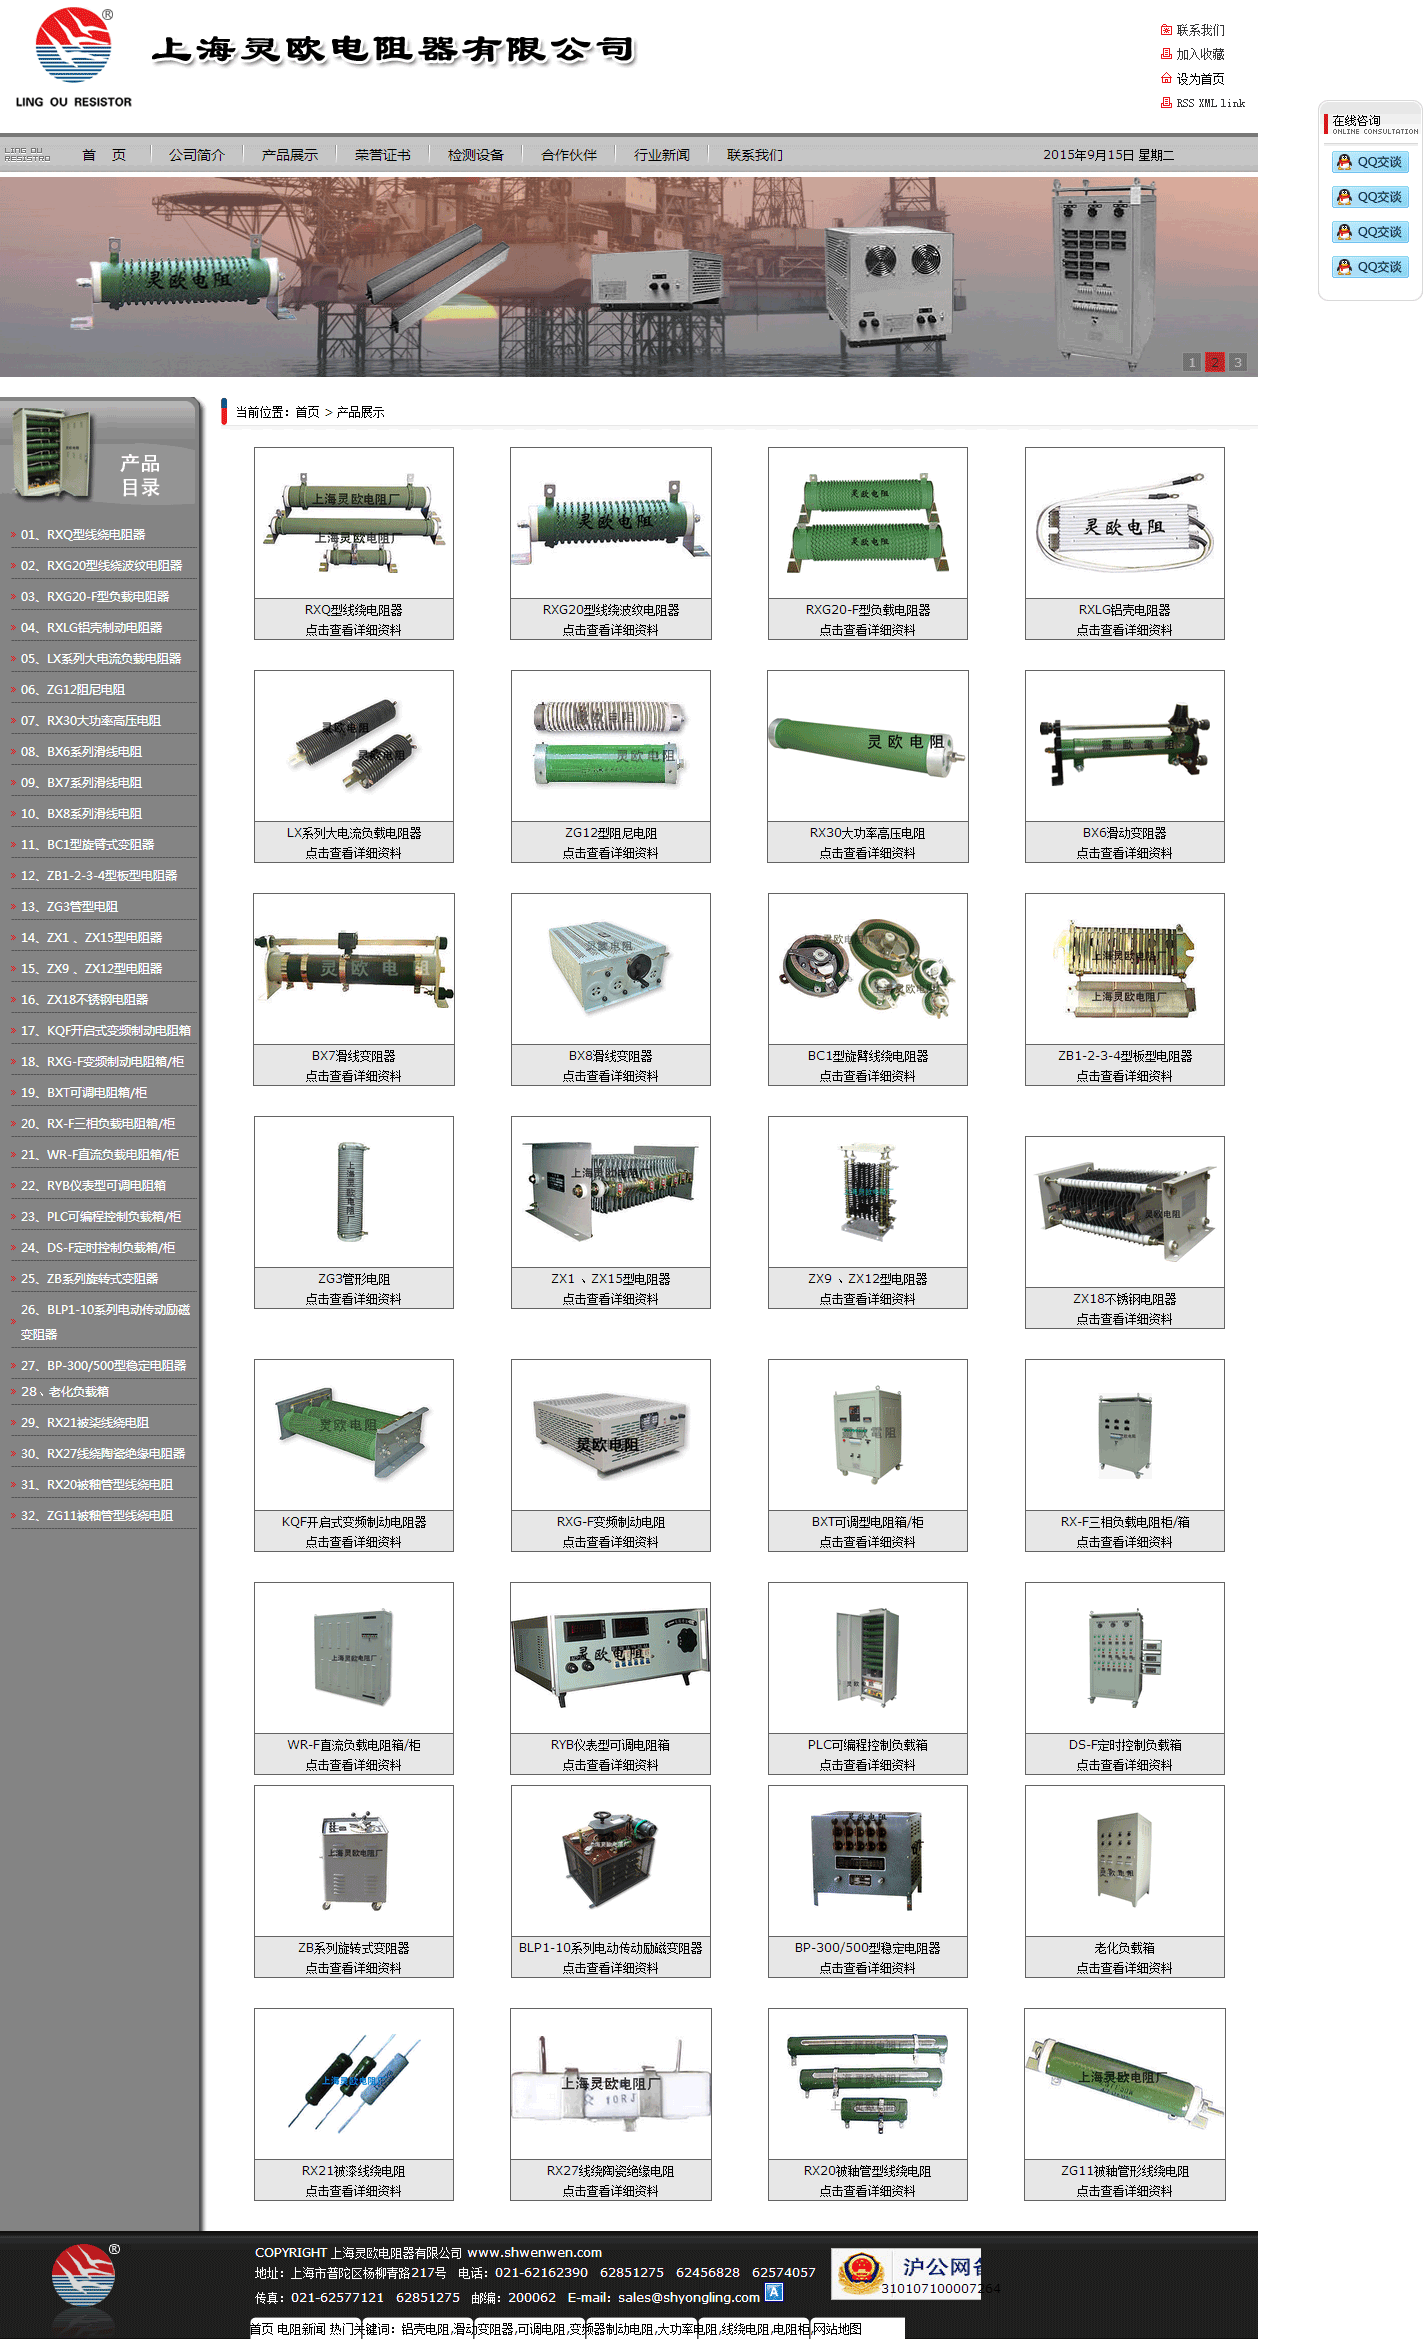Open the 公司简介 menu item

[196, 155]
